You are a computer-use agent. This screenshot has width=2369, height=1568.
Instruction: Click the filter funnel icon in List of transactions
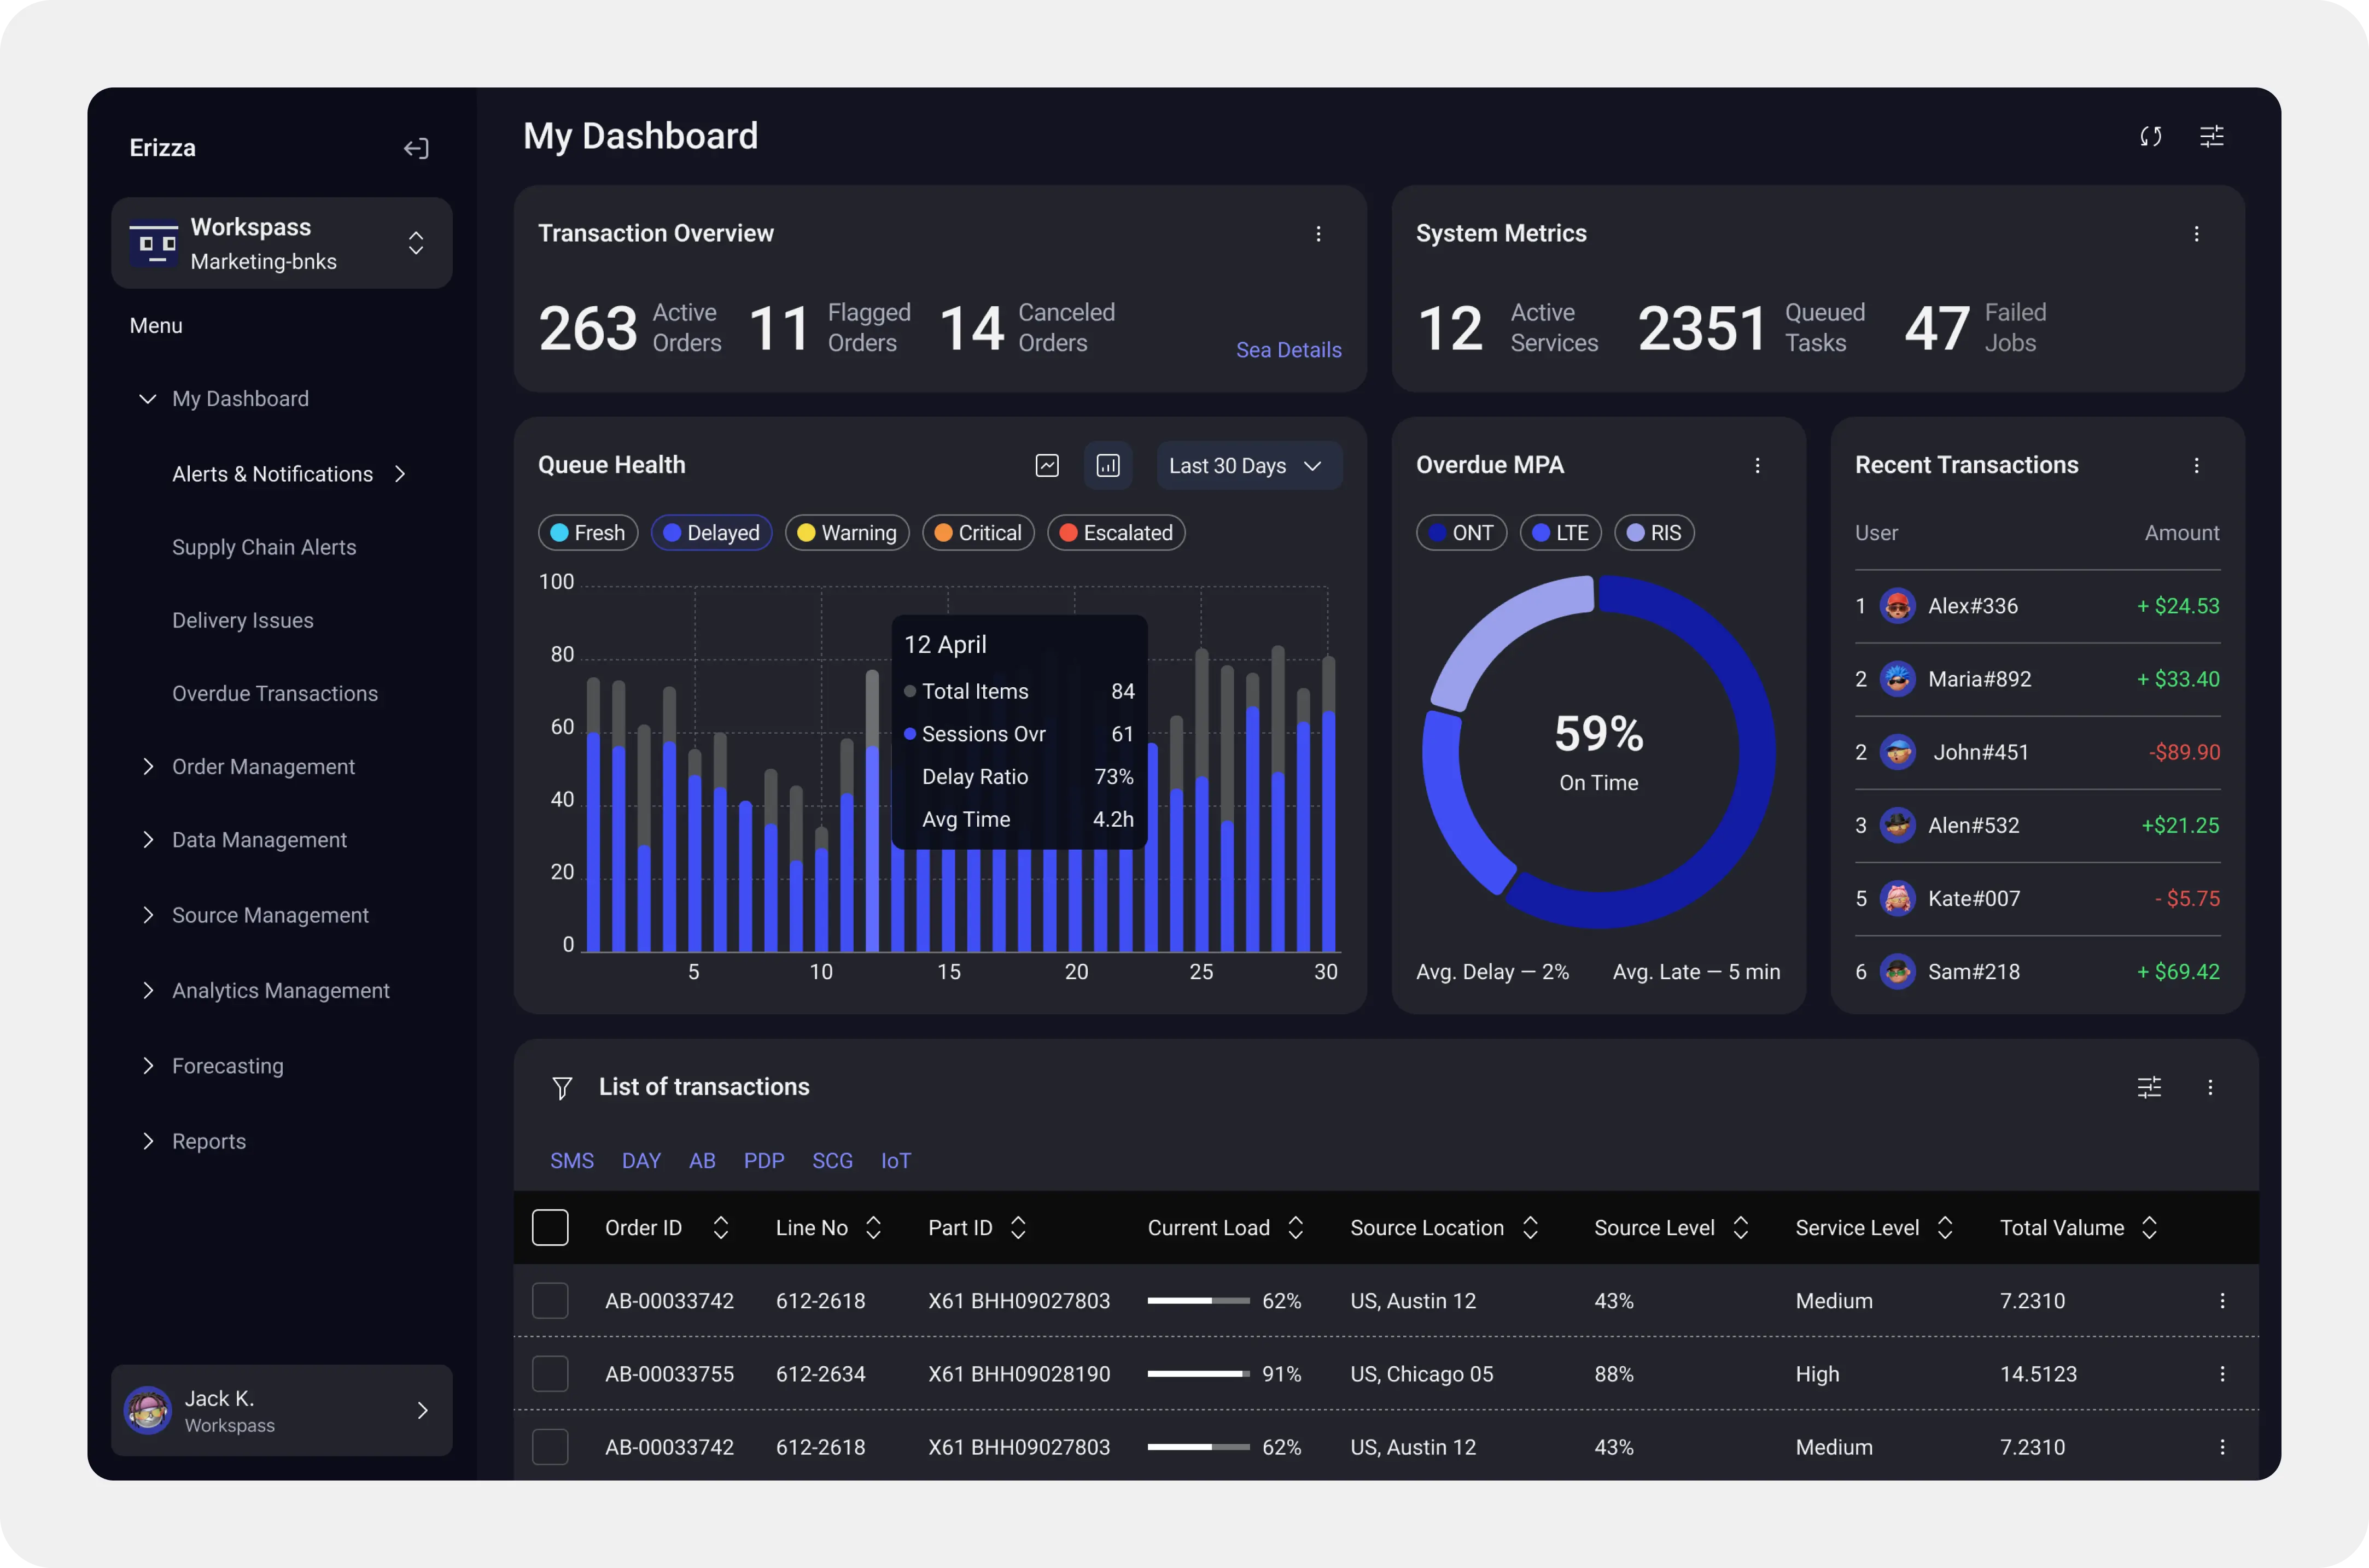point(562,1088)
